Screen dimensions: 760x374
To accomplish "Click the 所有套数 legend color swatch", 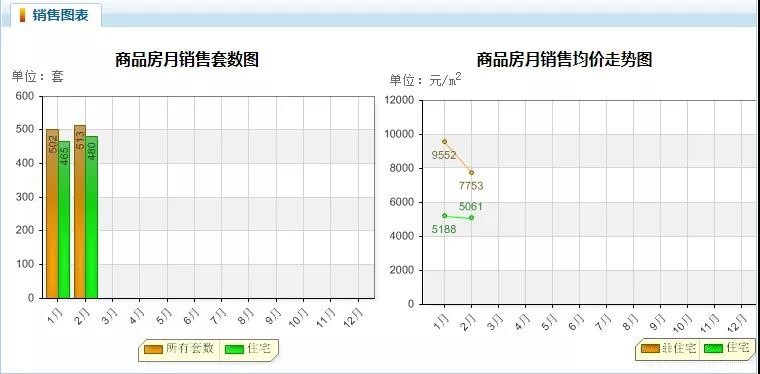I will [x=154, y=349].
